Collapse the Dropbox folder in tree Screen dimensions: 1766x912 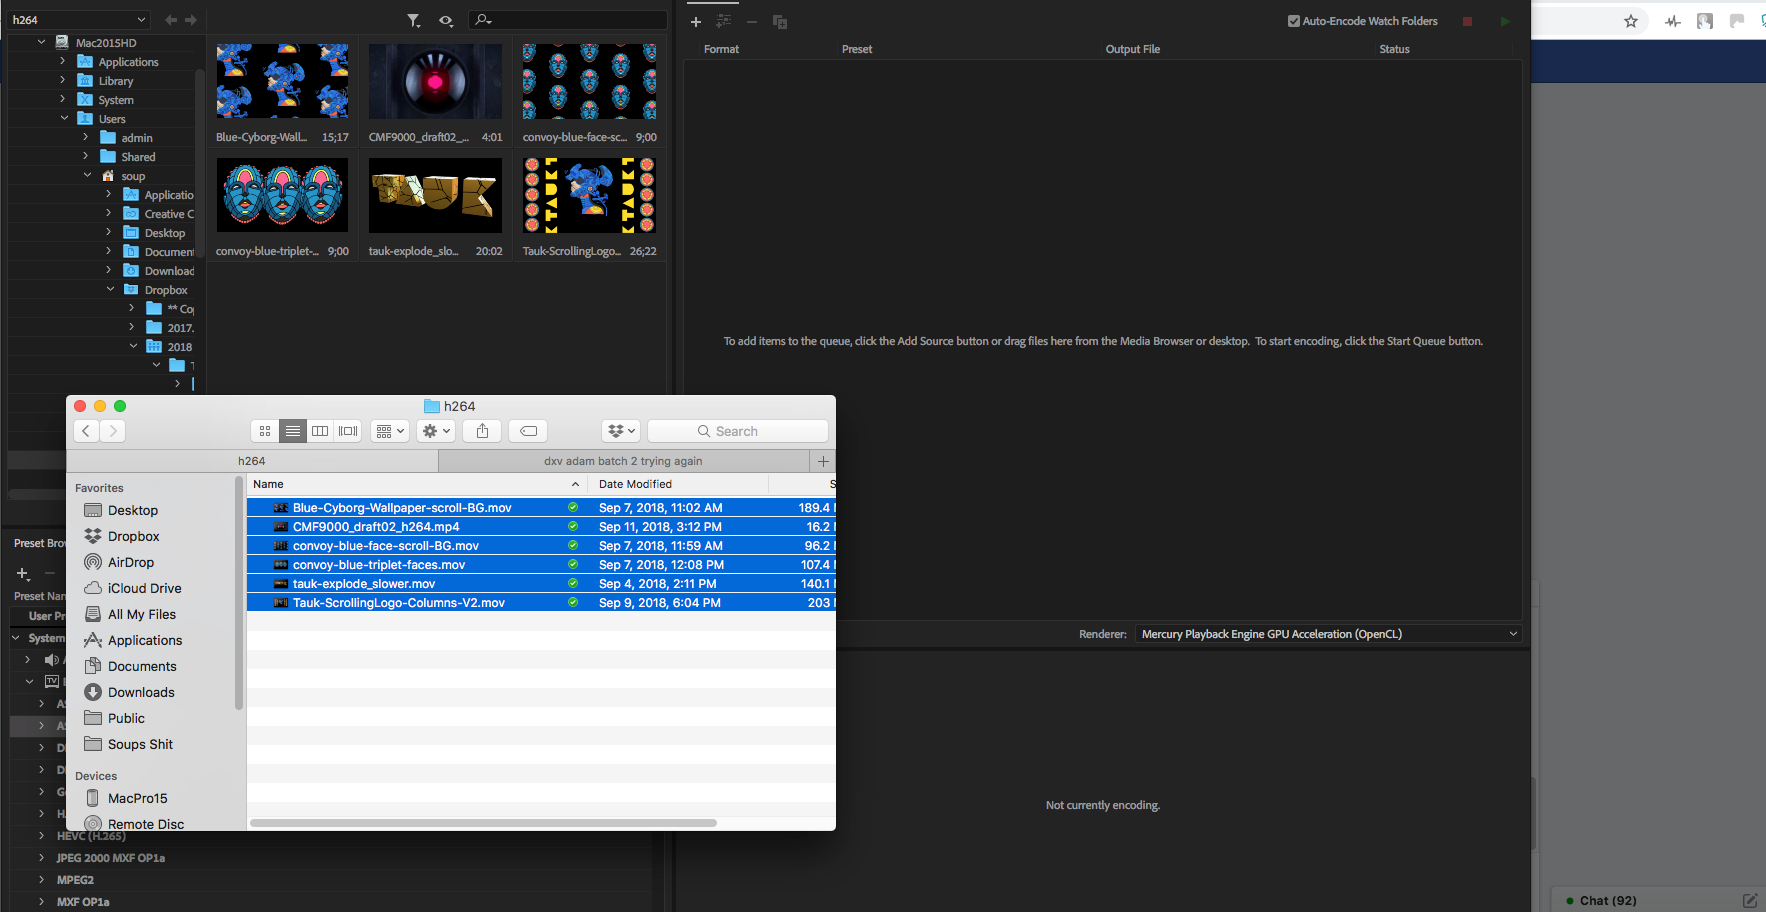111,290
